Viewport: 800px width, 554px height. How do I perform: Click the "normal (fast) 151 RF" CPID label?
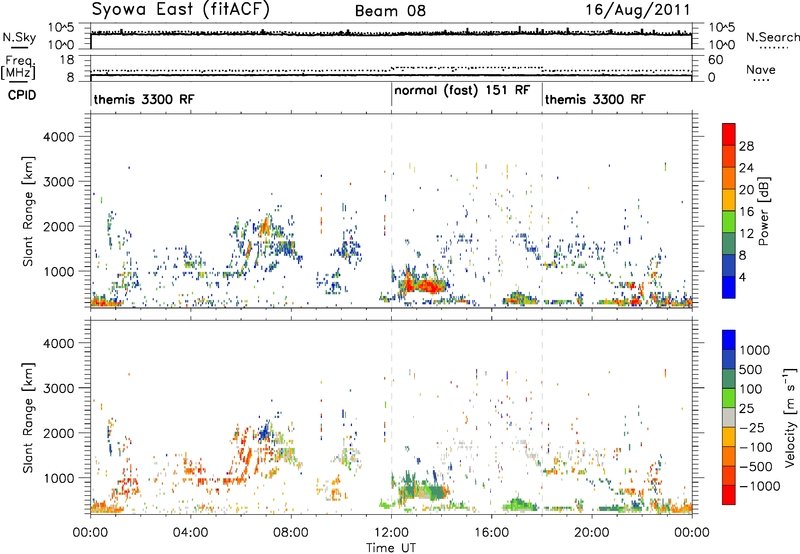[x=462, y=90]
